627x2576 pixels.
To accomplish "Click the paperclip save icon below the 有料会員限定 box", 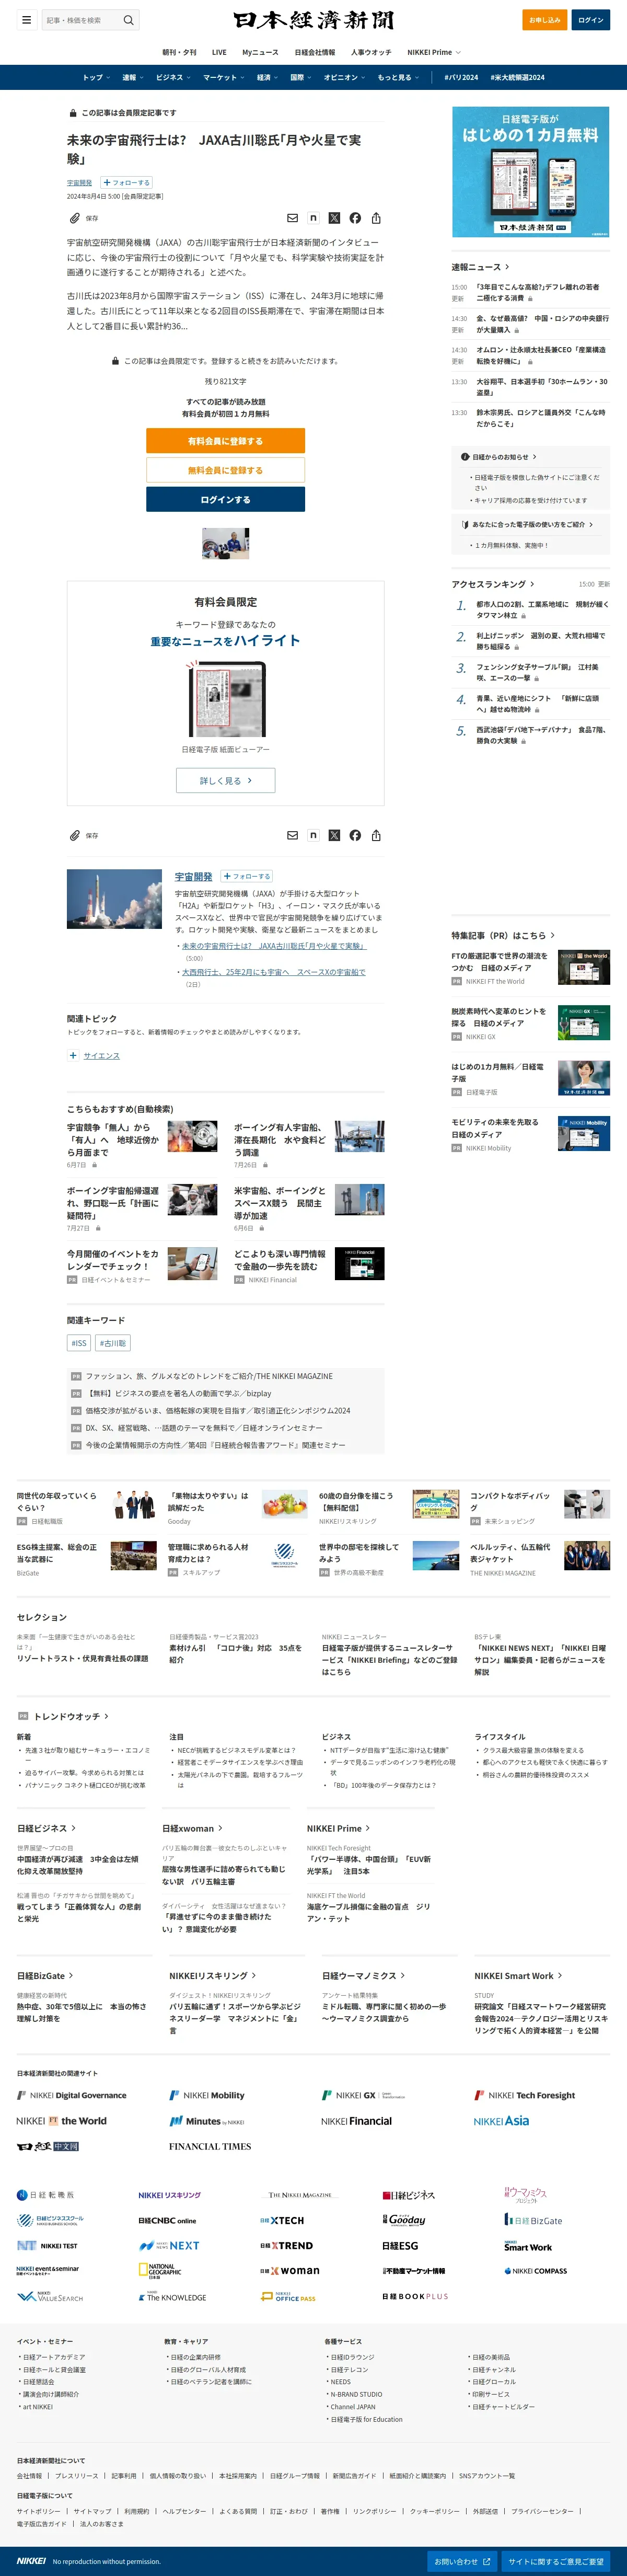I will click(x=74, y=835).
